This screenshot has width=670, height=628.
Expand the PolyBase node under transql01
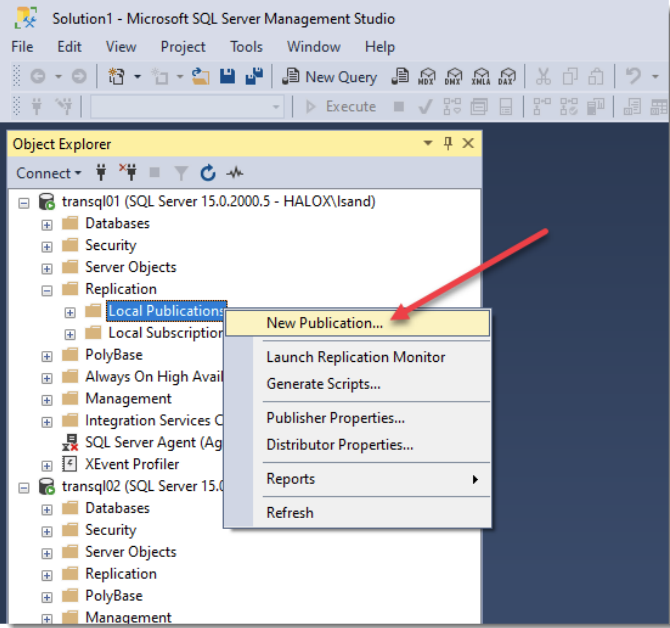pyautogui.click(x=47, y=356)
